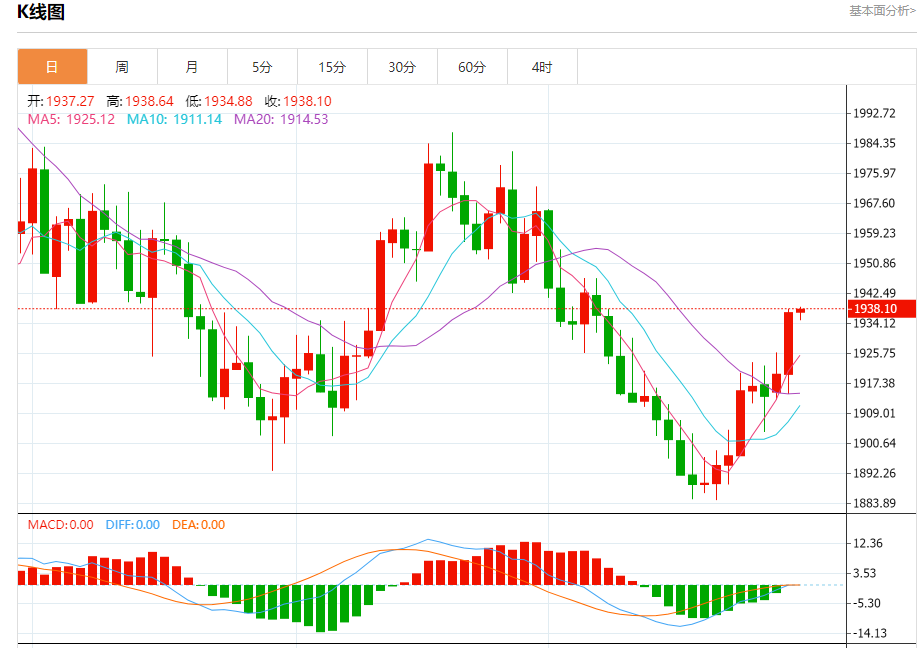This screenshot has width=923, height=648.
Task: Click the 1883.89 axis label
Action: coord(874,503)
